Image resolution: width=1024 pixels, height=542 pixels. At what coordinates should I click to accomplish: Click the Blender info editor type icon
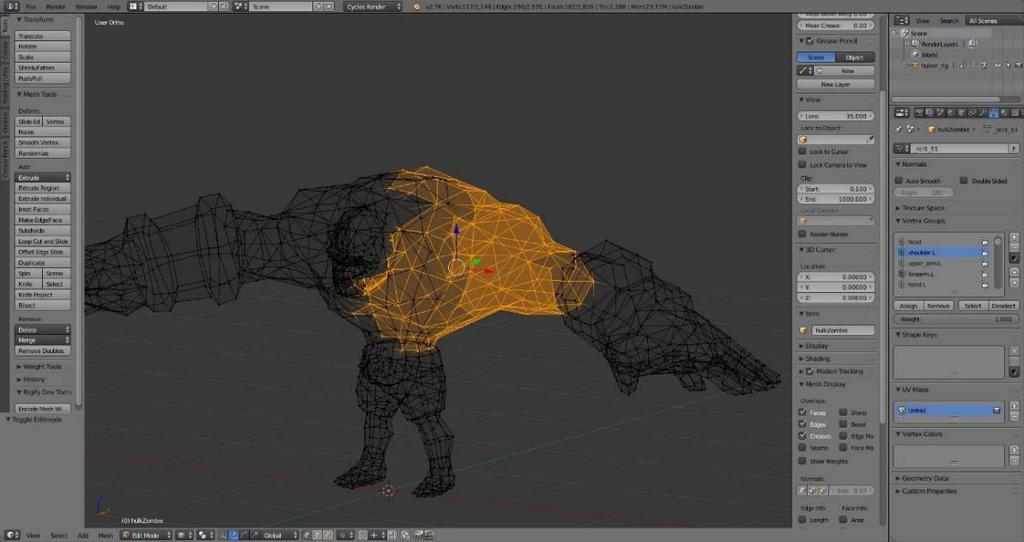point(12,6)
